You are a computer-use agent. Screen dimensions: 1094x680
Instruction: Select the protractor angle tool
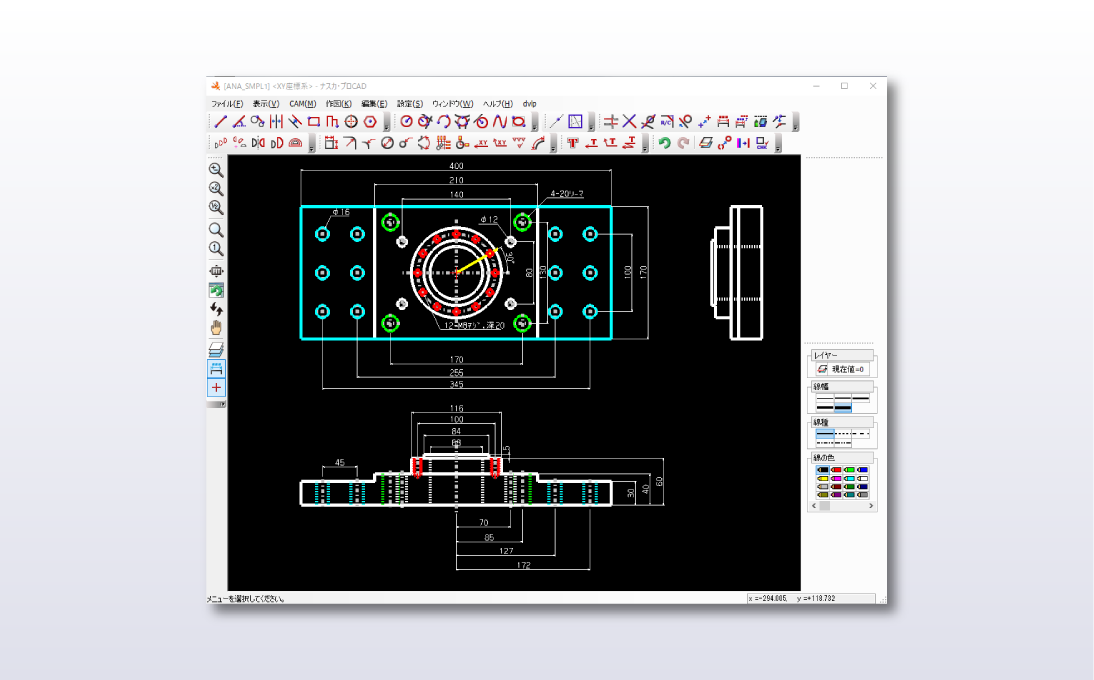[x=296, y=143]
